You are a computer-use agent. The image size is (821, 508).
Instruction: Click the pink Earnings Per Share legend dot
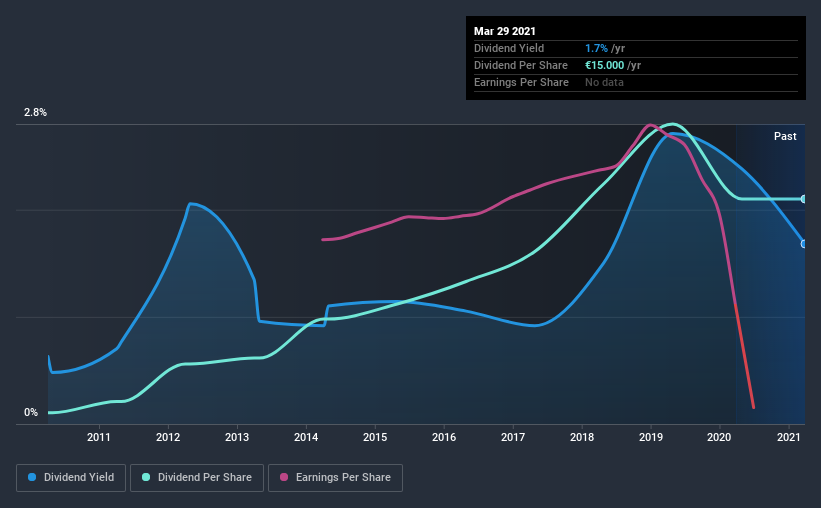pyautogui.click(x=284, y=477)
